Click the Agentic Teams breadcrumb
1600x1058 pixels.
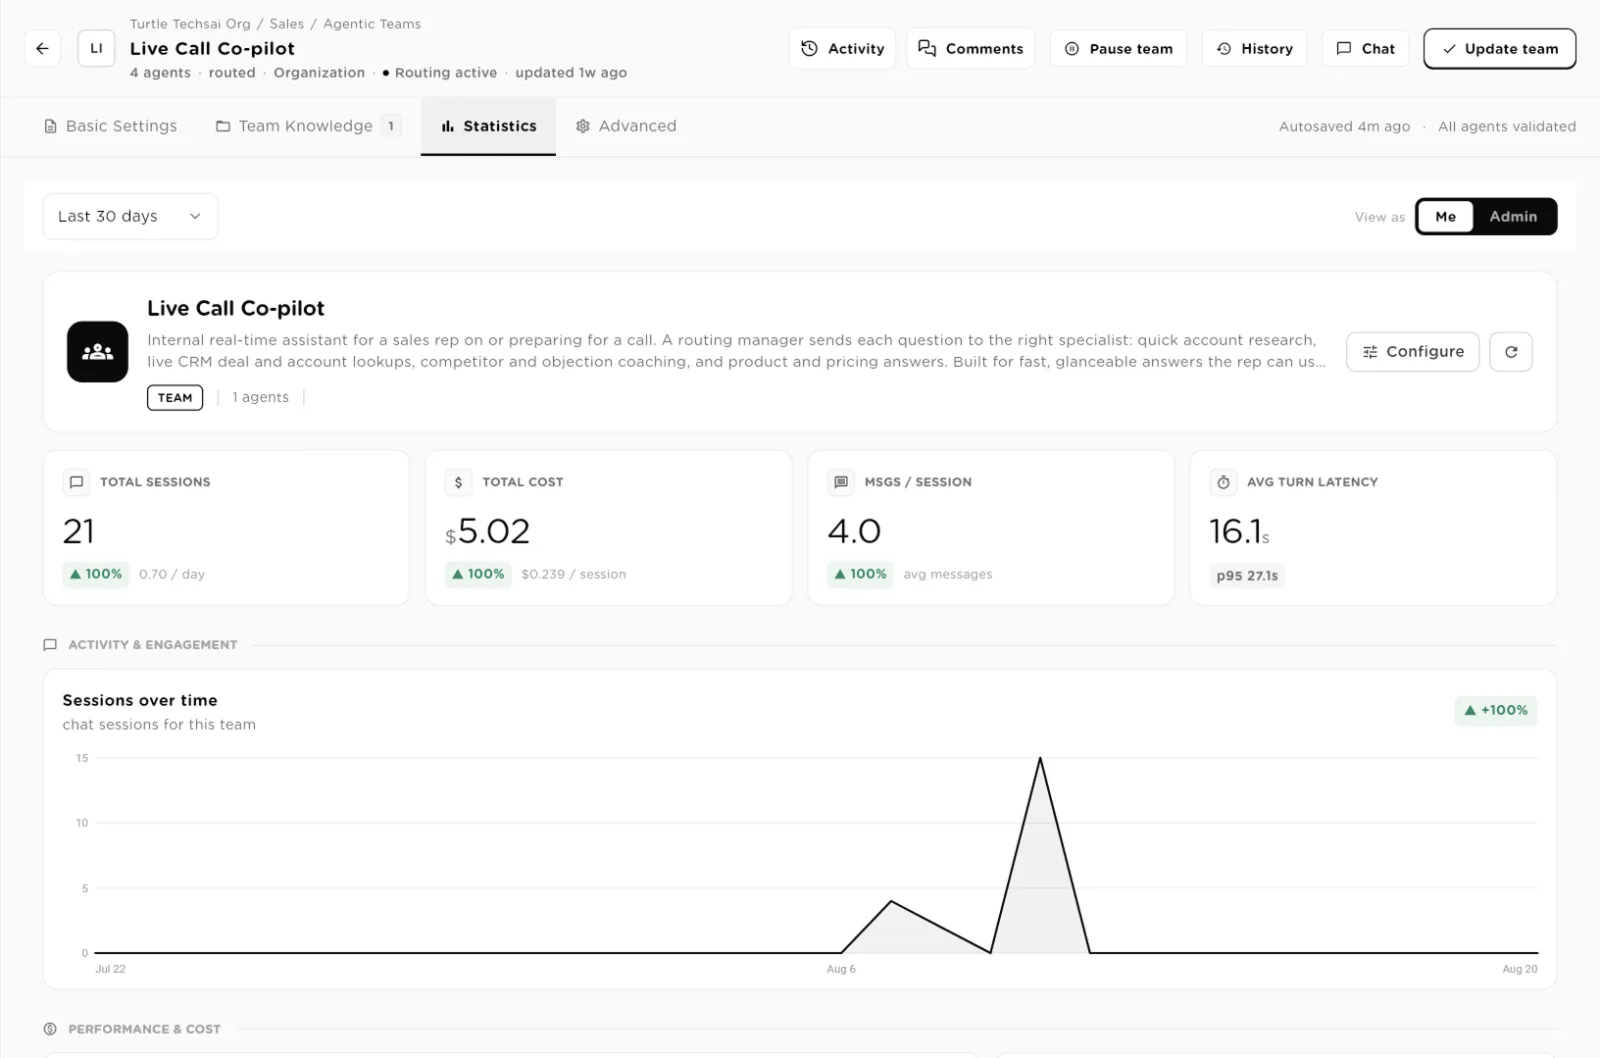click(372, 24)
